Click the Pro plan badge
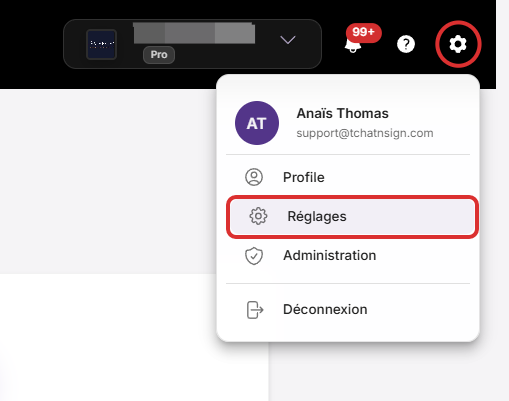Screen dimensions: 509x401 (159, 55)
